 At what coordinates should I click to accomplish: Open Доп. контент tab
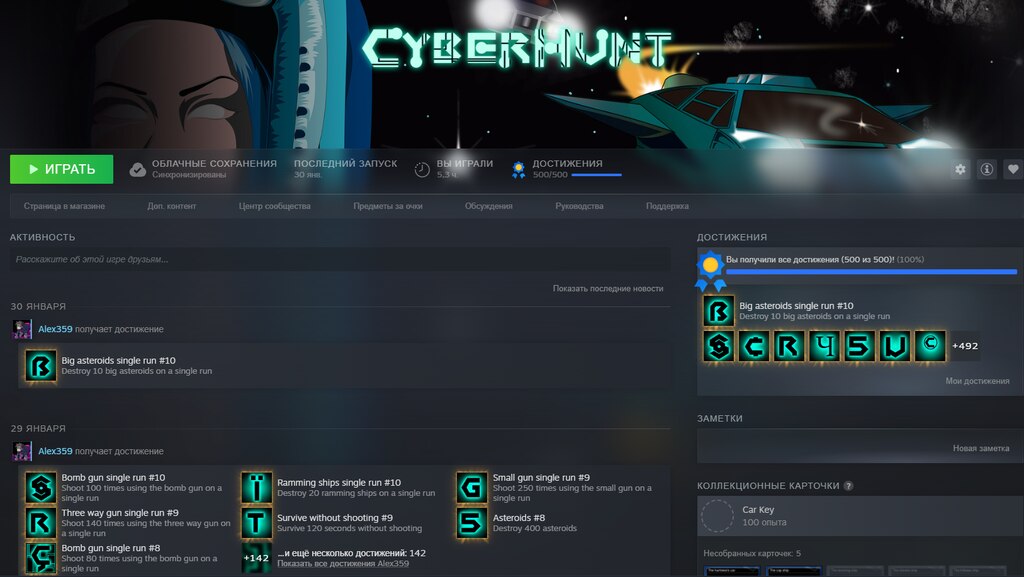pos(172,206)
